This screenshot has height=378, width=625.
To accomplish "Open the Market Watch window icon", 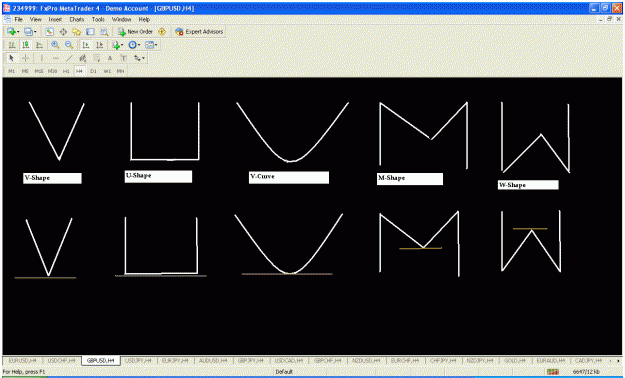I will (x=49, y=32).
